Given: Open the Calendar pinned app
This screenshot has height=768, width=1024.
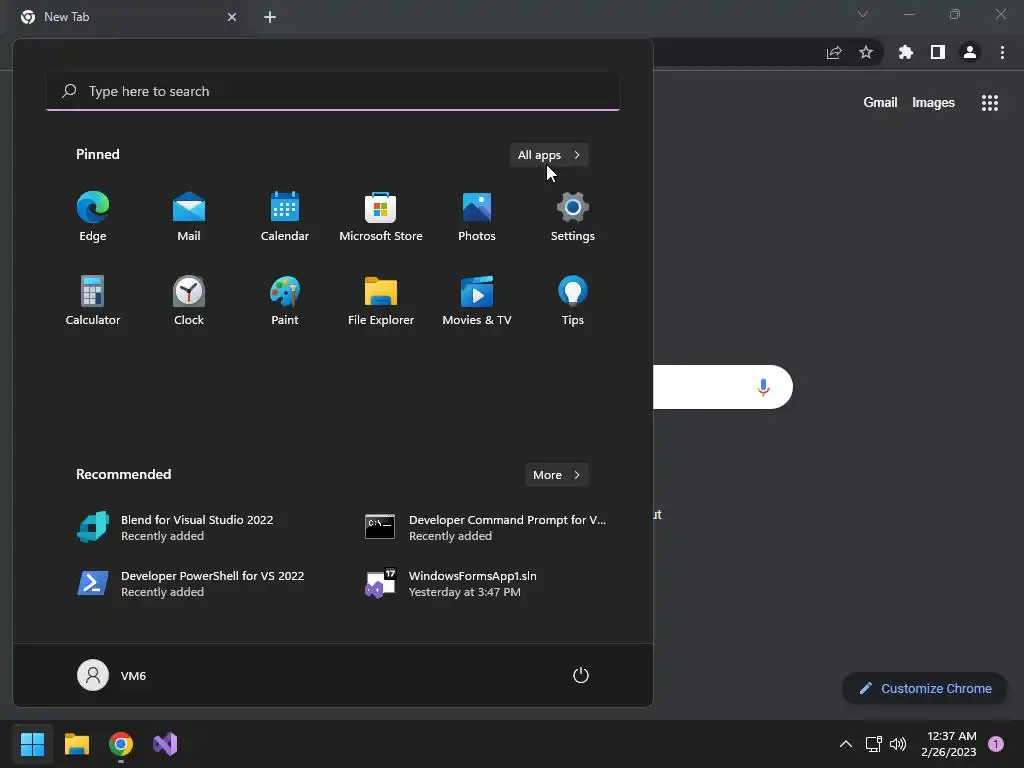Looking at the screenshot, I should (285, 217).
